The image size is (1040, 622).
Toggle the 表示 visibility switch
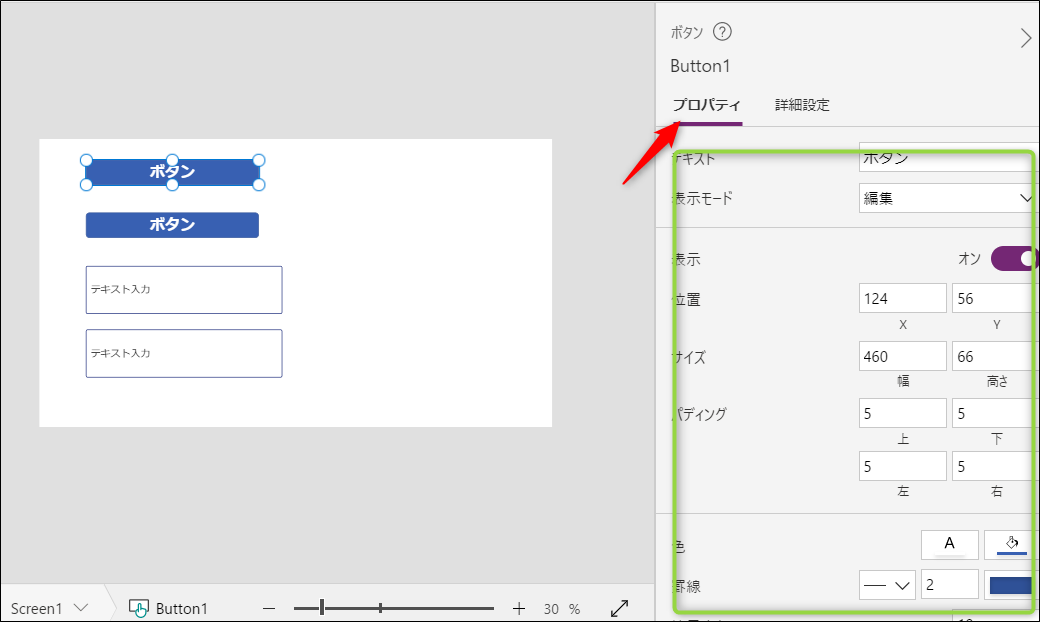(1013, 259)
